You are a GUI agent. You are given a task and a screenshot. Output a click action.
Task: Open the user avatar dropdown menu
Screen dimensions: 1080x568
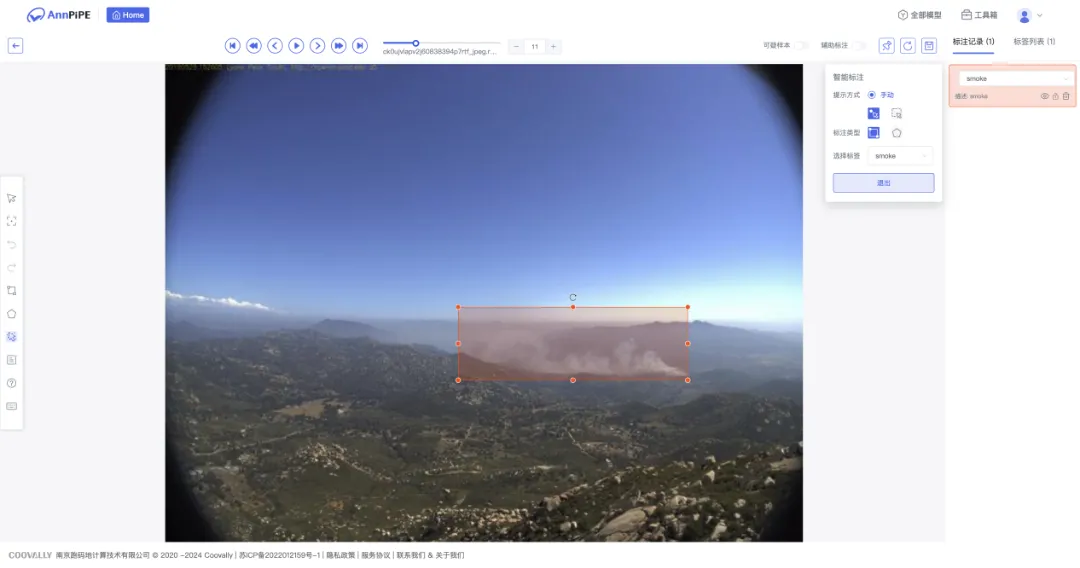point(1029,15)
